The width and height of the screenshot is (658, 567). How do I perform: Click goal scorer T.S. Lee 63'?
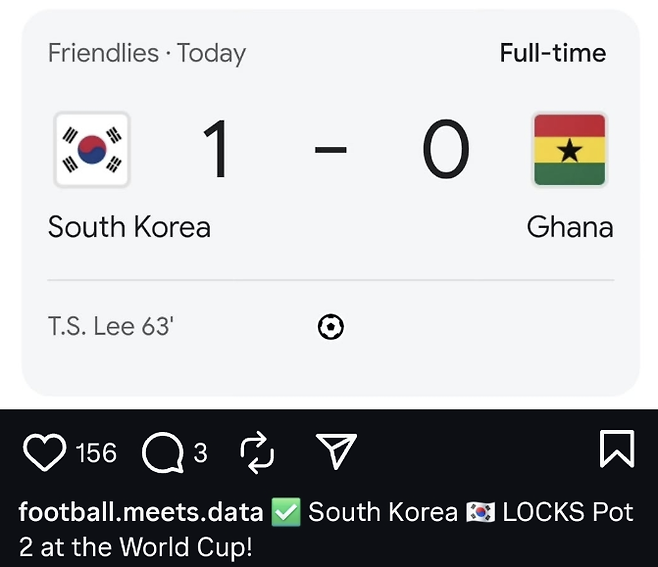point(111,326)
